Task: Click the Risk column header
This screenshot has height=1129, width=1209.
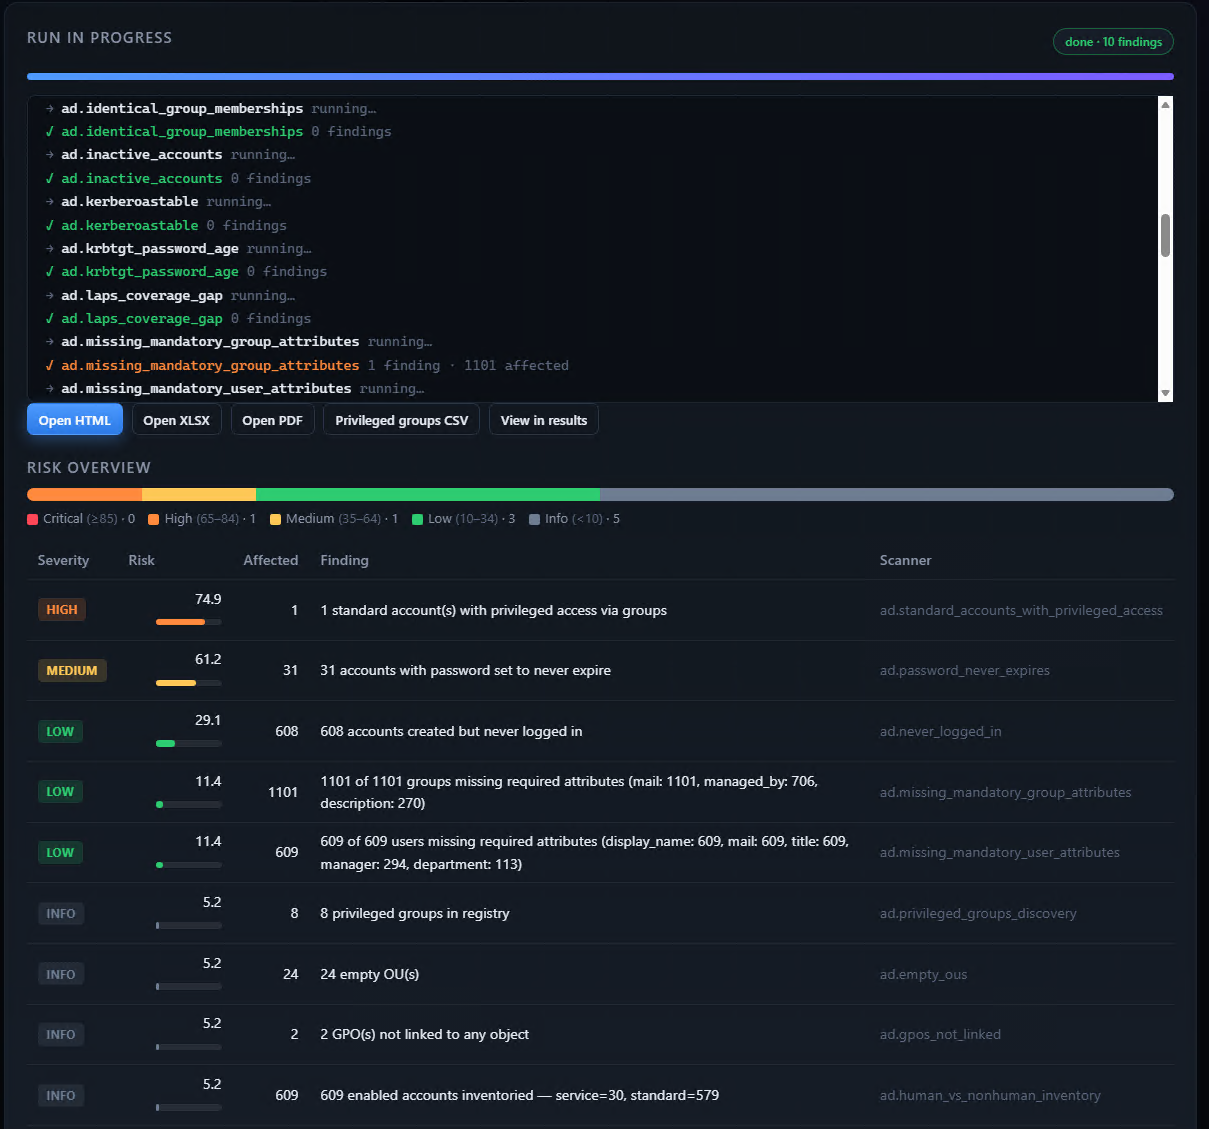Action: [x=141, y=560]
